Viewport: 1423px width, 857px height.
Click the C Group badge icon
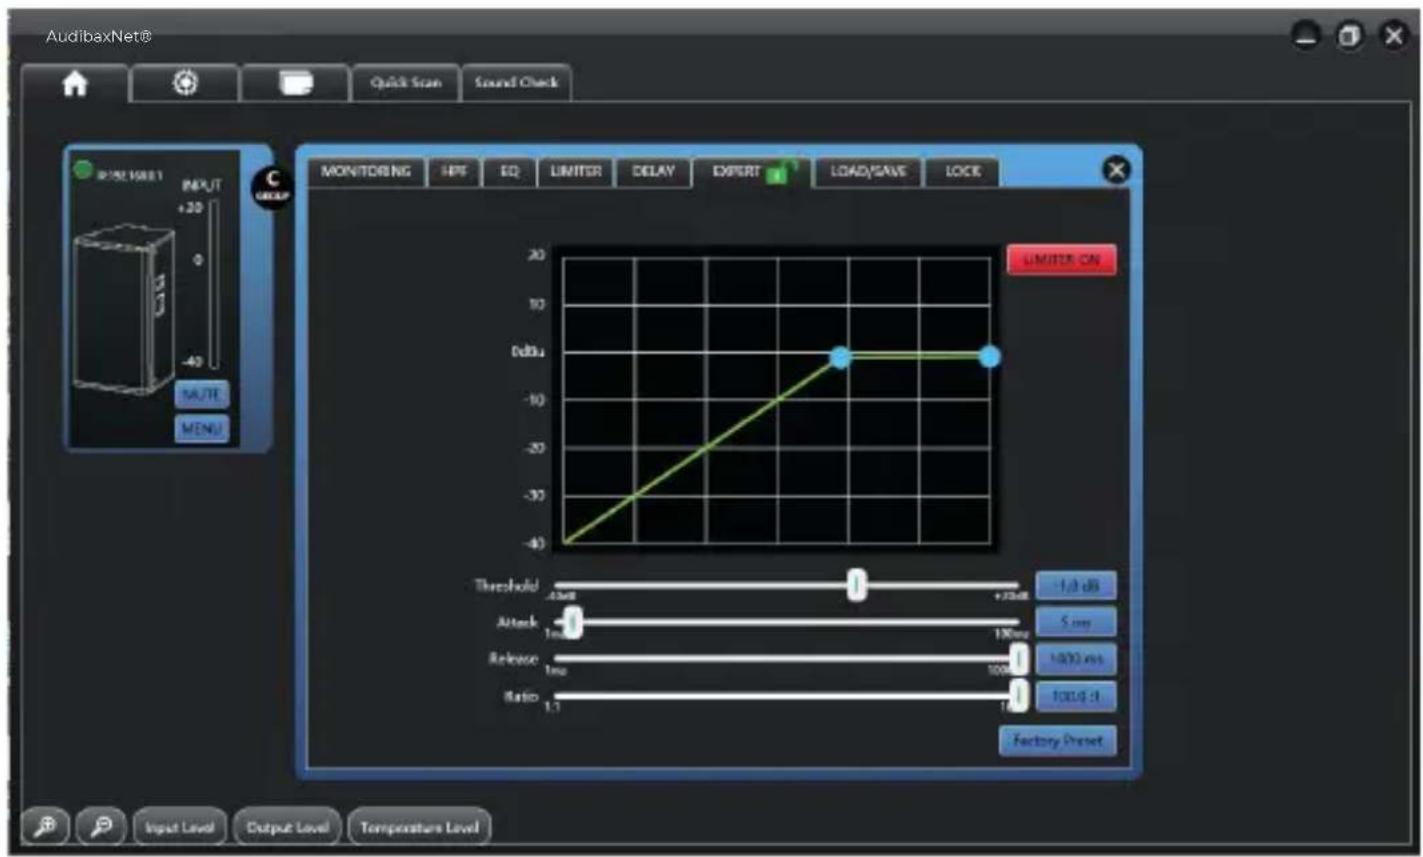pyautogui.click(x=273, y=186)
